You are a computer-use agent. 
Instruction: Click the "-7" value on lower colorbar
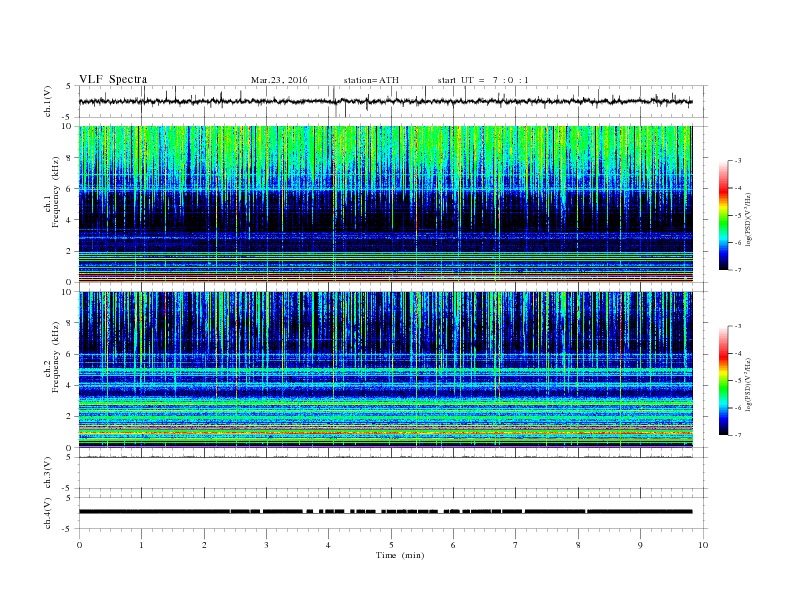coord(737,435)
